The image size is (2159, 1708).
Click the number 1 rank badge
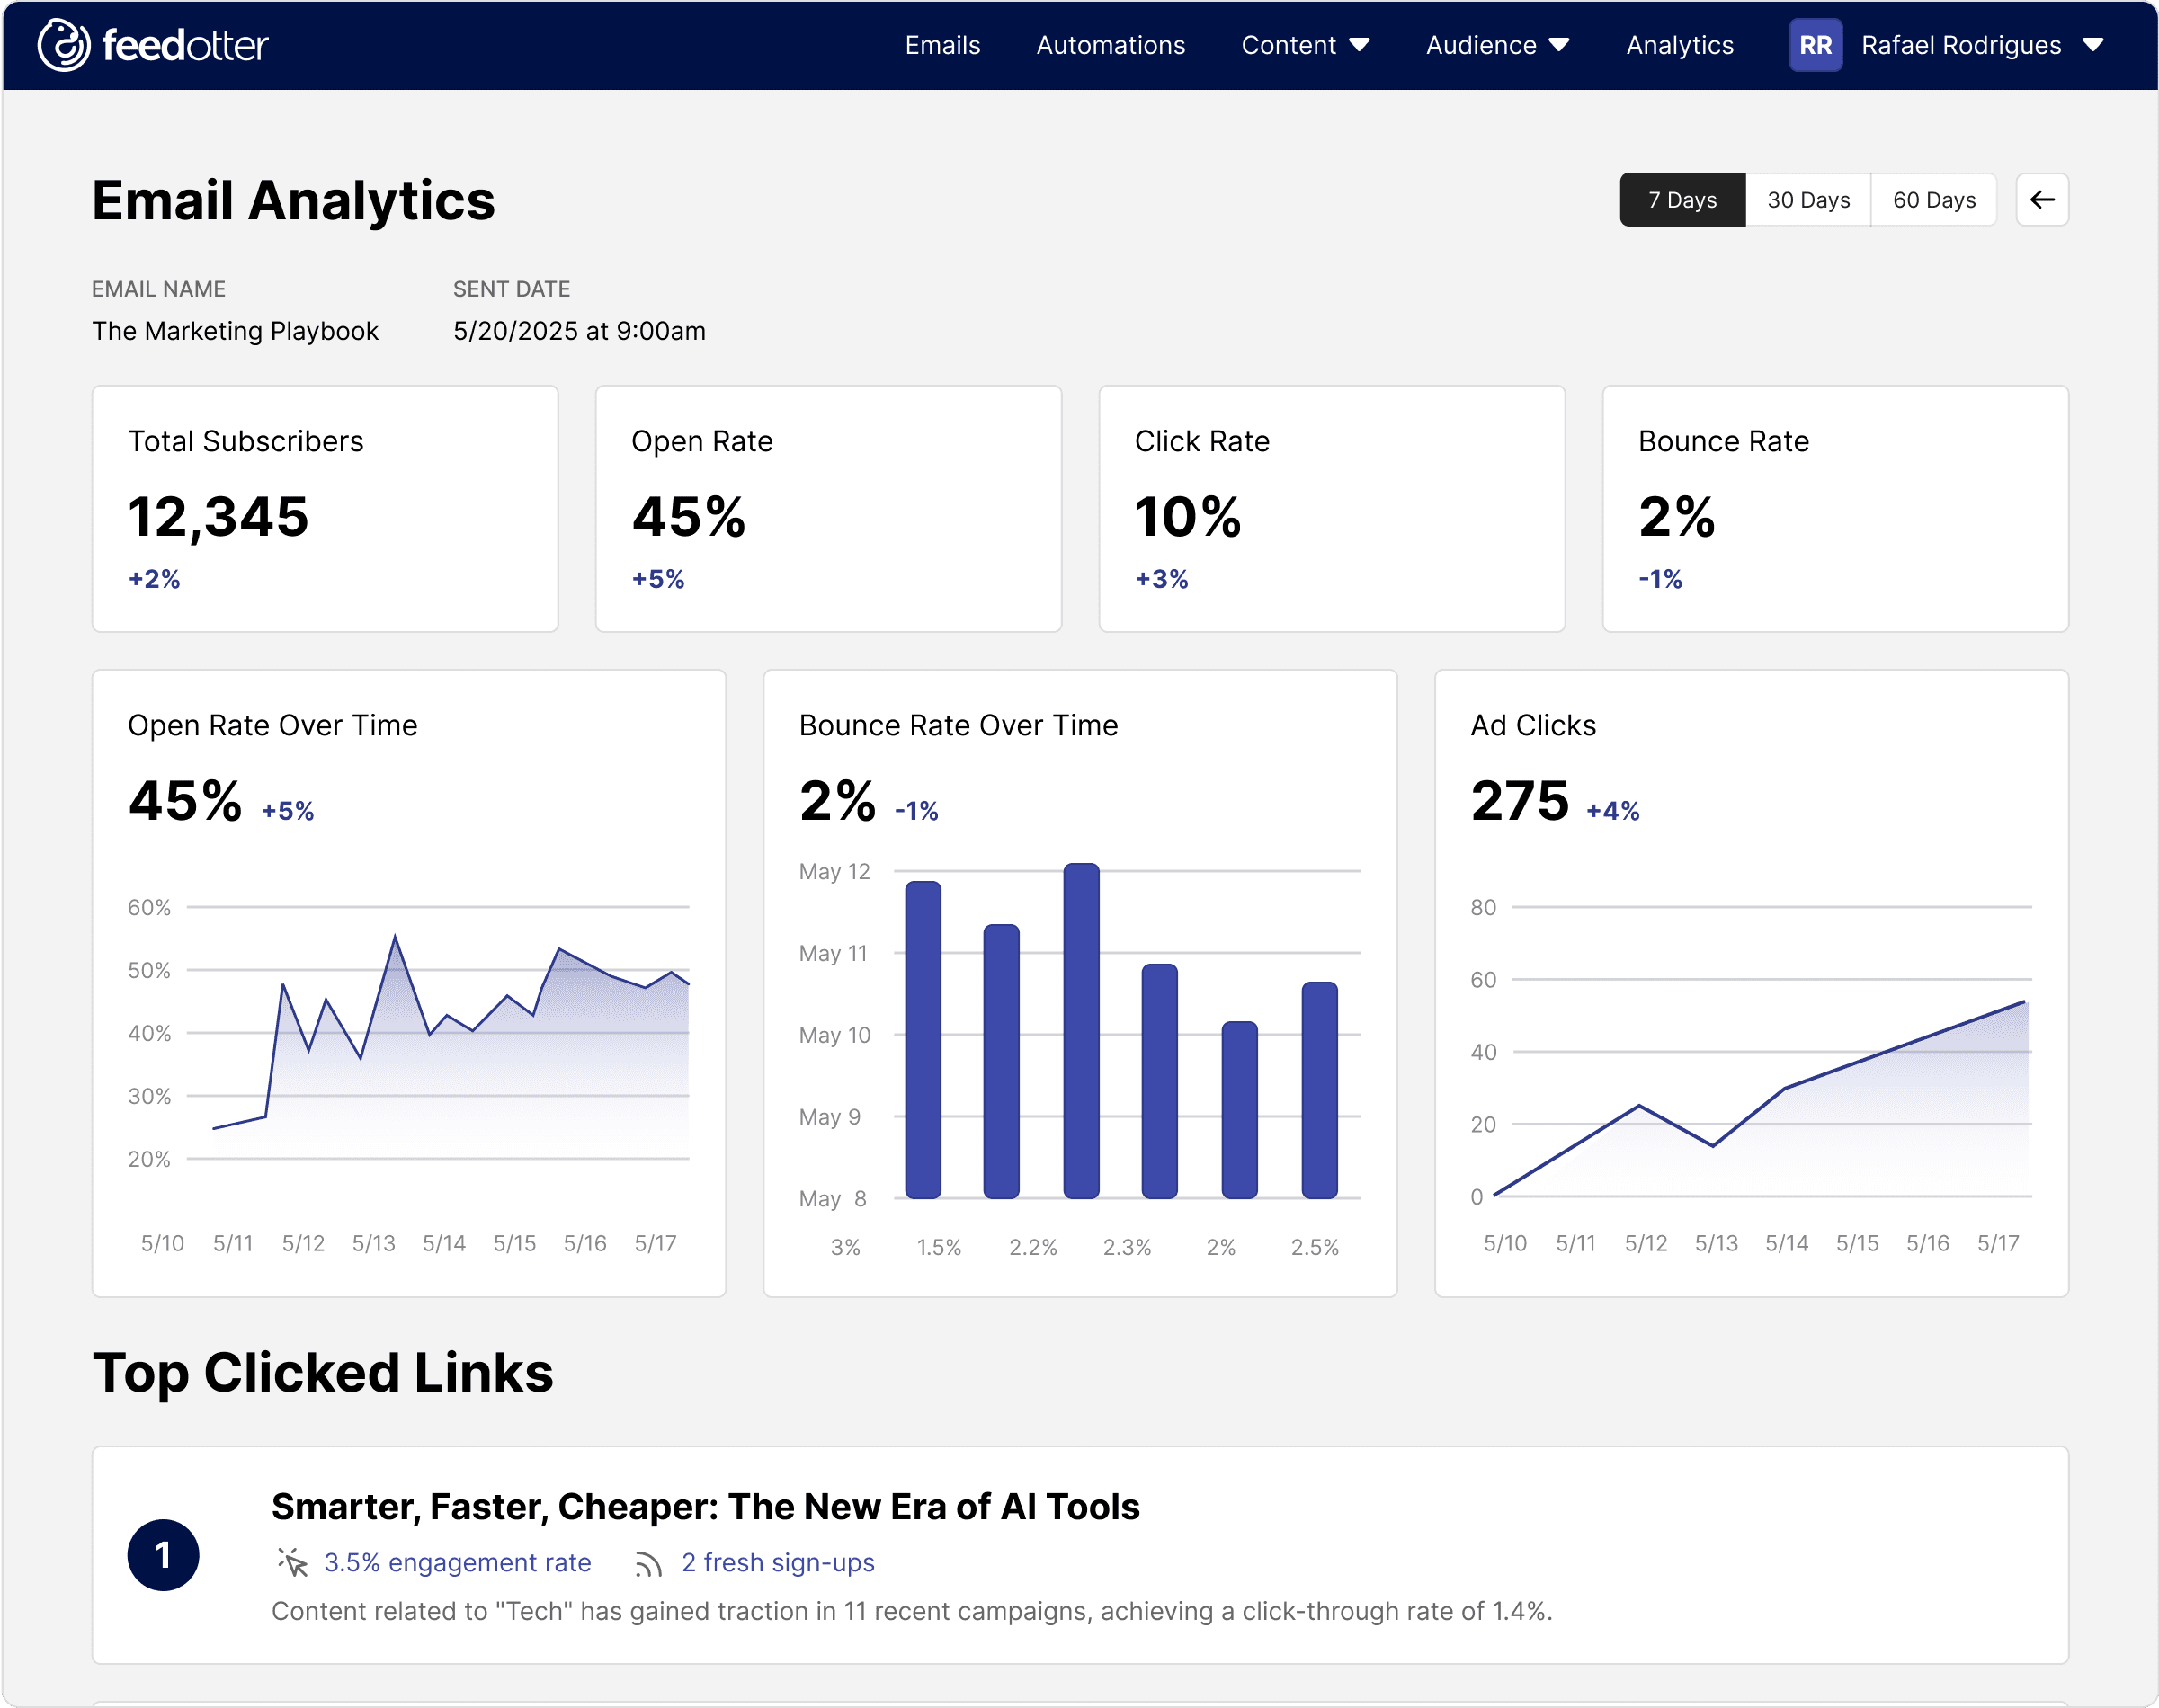(163, 1555)
